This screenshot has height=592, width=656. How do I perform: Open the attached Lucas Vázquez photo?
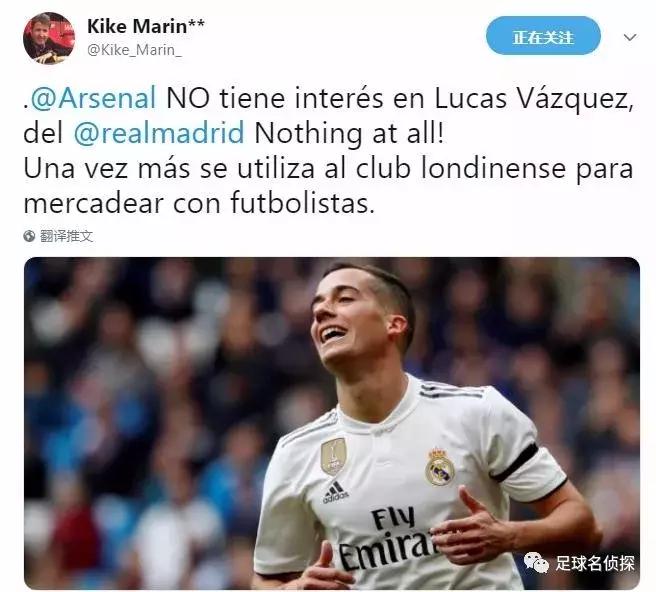click(332, 423)
